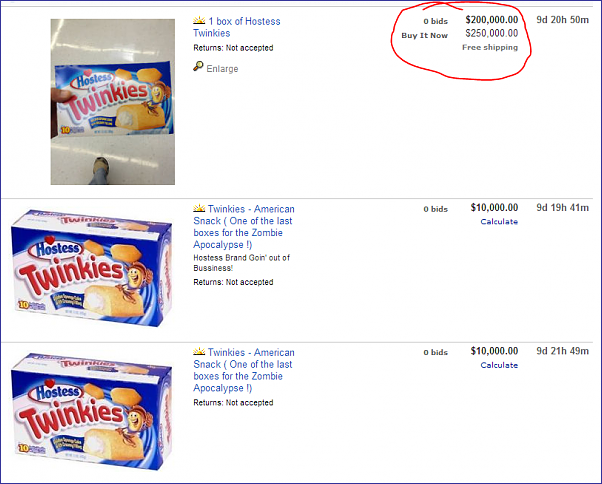Click sunrise icon beside second listing title
This screenshot has width=602, height=484.
(x=199, y=208)
